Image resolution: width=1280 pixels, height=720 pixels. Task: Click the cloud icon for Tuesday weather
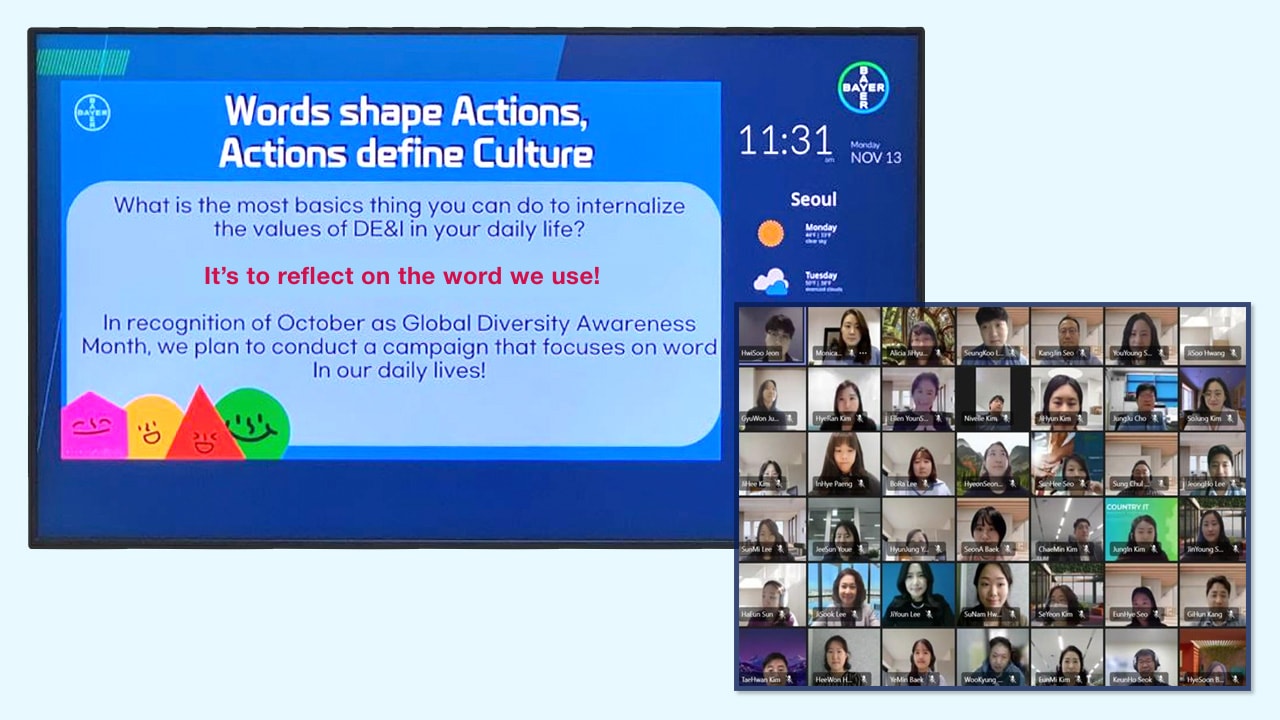pyautogui.click(x=771, y=283)
